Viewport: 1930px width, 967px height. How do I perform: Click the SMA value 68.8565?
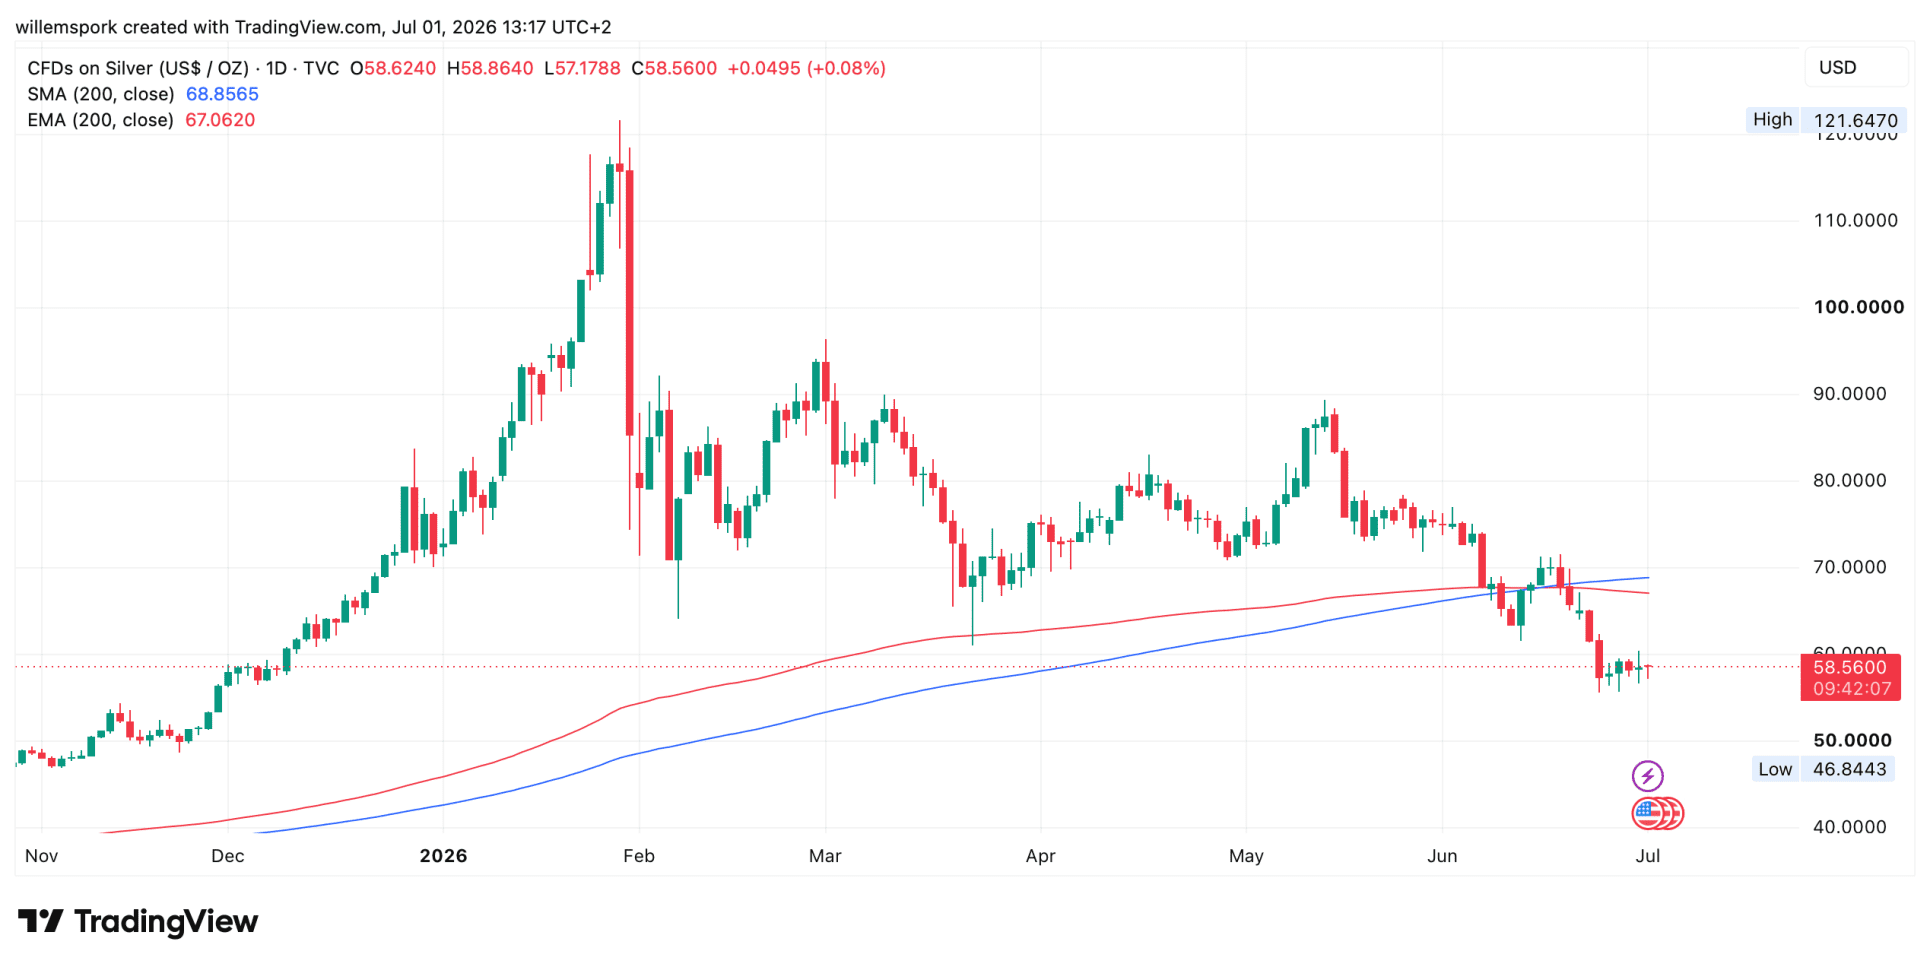(222, 94)
